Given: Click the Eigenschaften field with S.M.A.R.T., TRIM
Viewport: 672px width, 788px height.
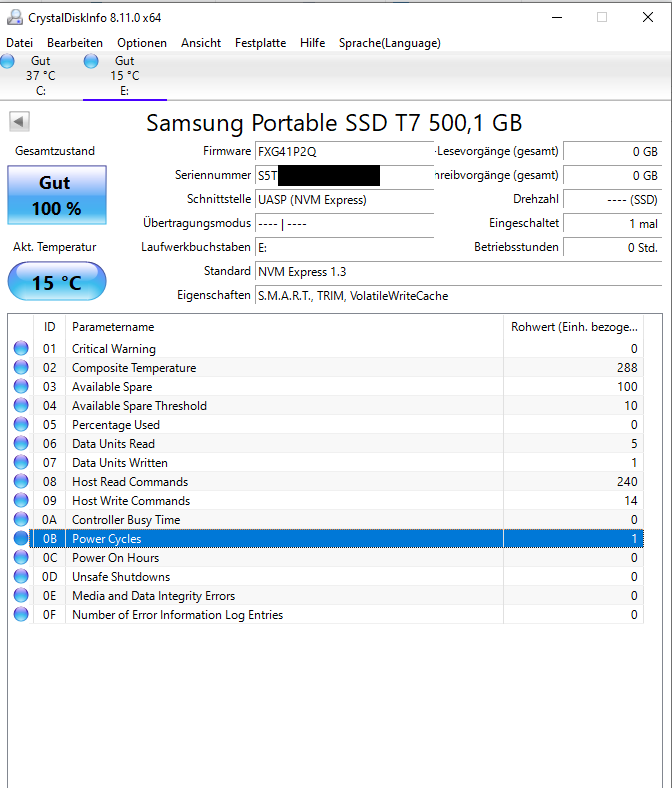Looking at the screenshot, I should coord(458,296).
